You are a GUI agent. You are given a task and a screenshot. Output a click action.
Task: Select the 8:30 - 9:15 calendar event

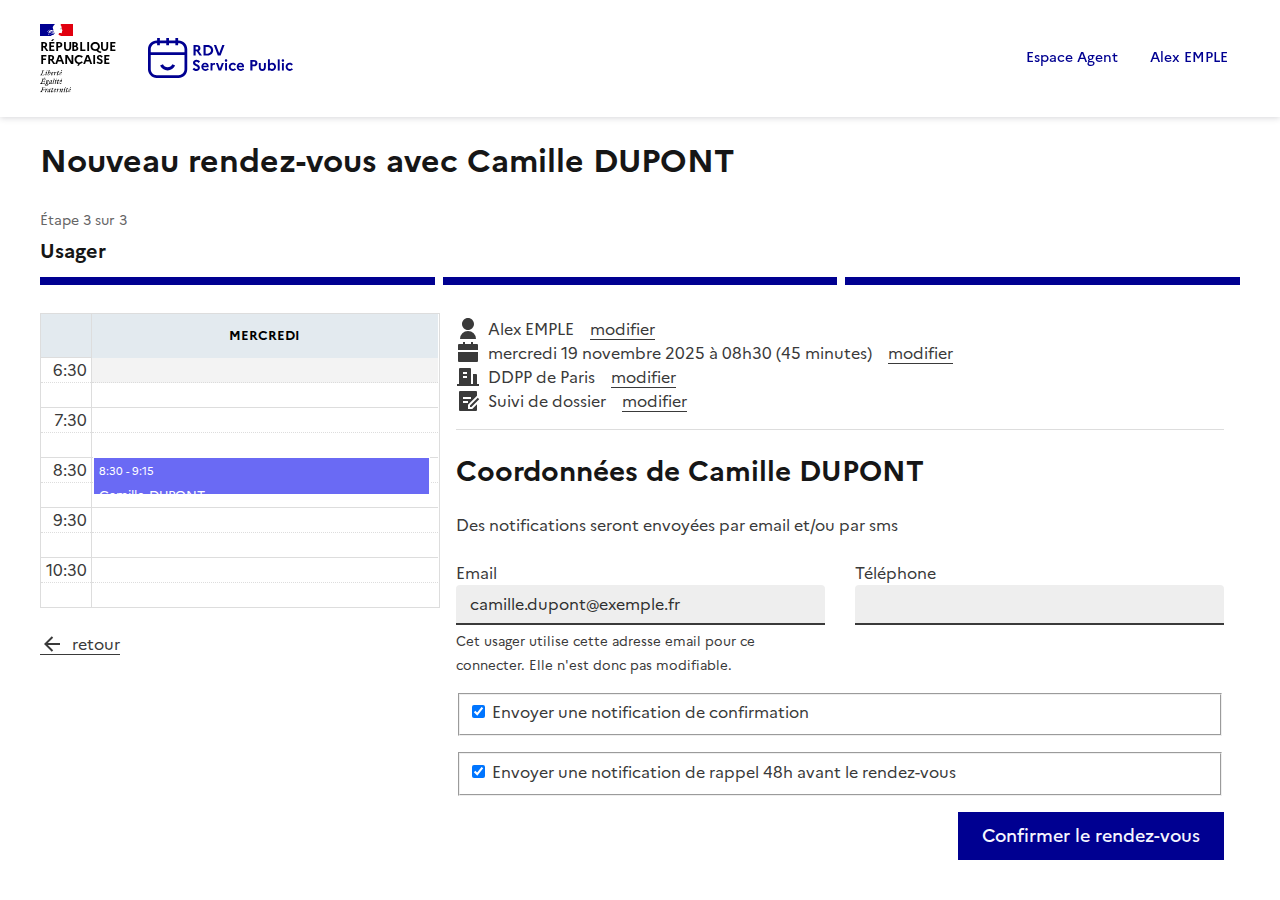click(x=261, y=475)
